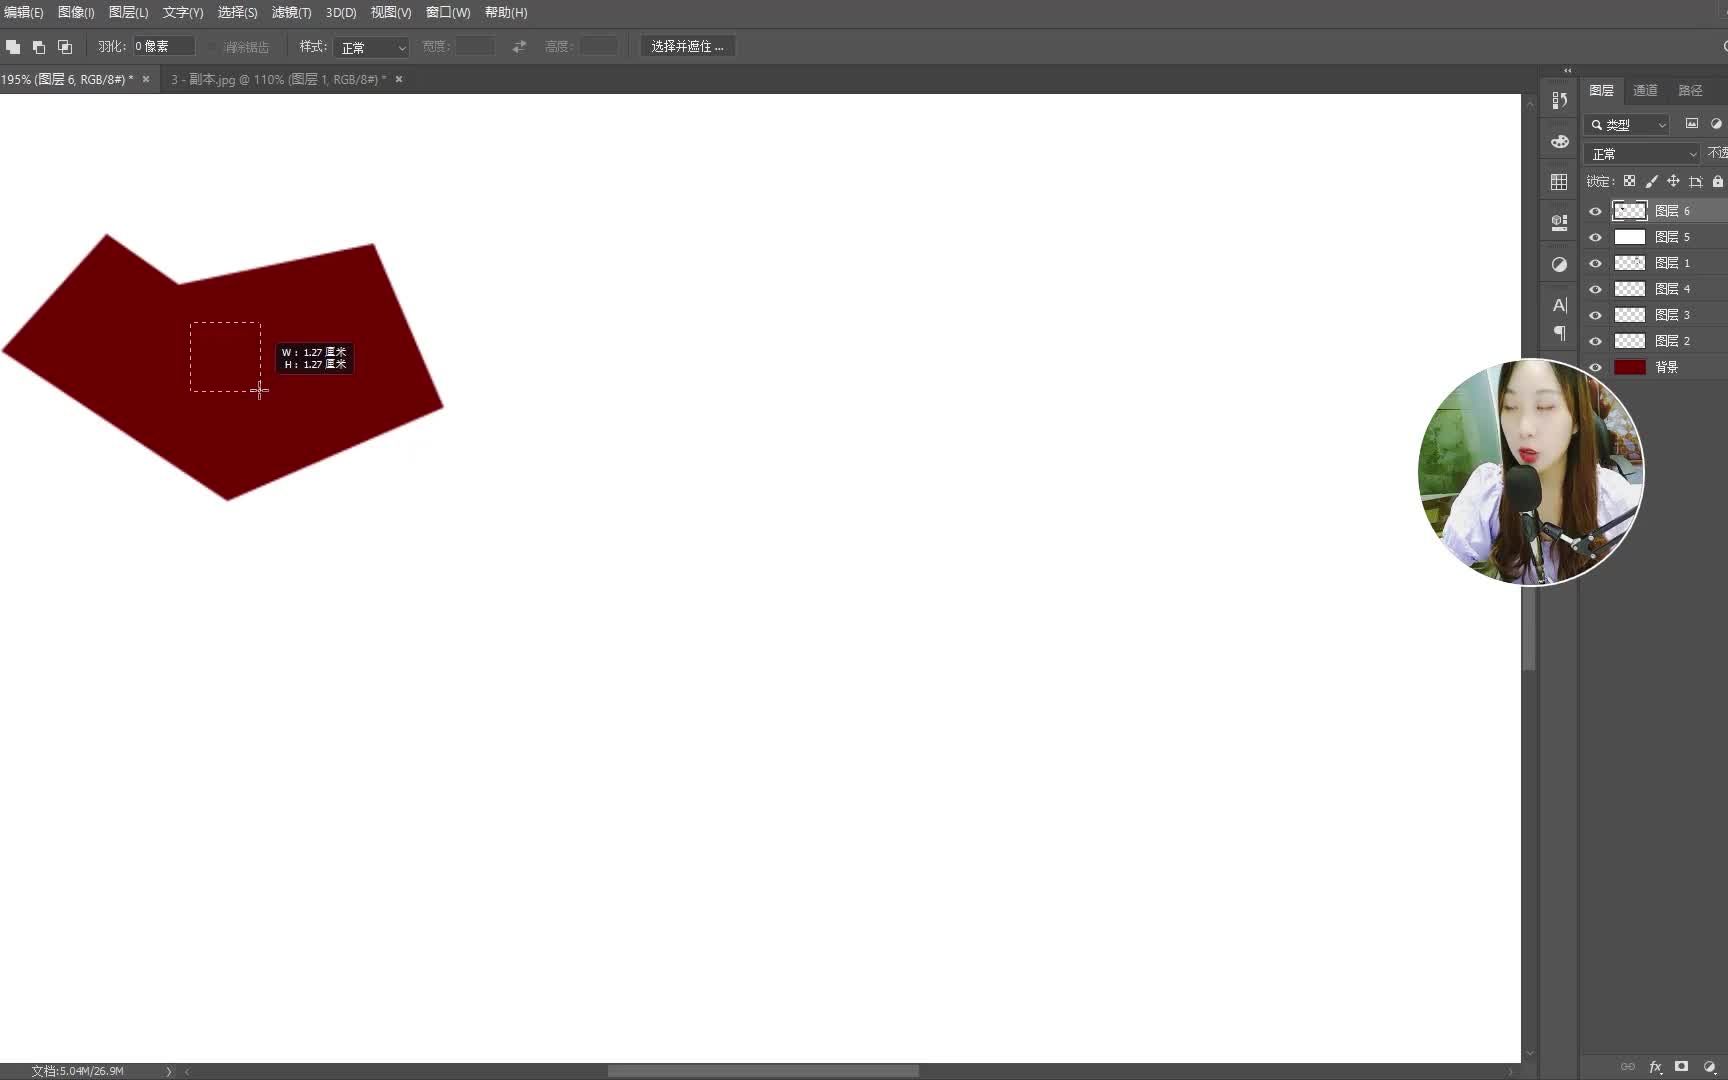Toggle the 消除锯齿 anti-alias checkbox

click(x=213, y=47)
